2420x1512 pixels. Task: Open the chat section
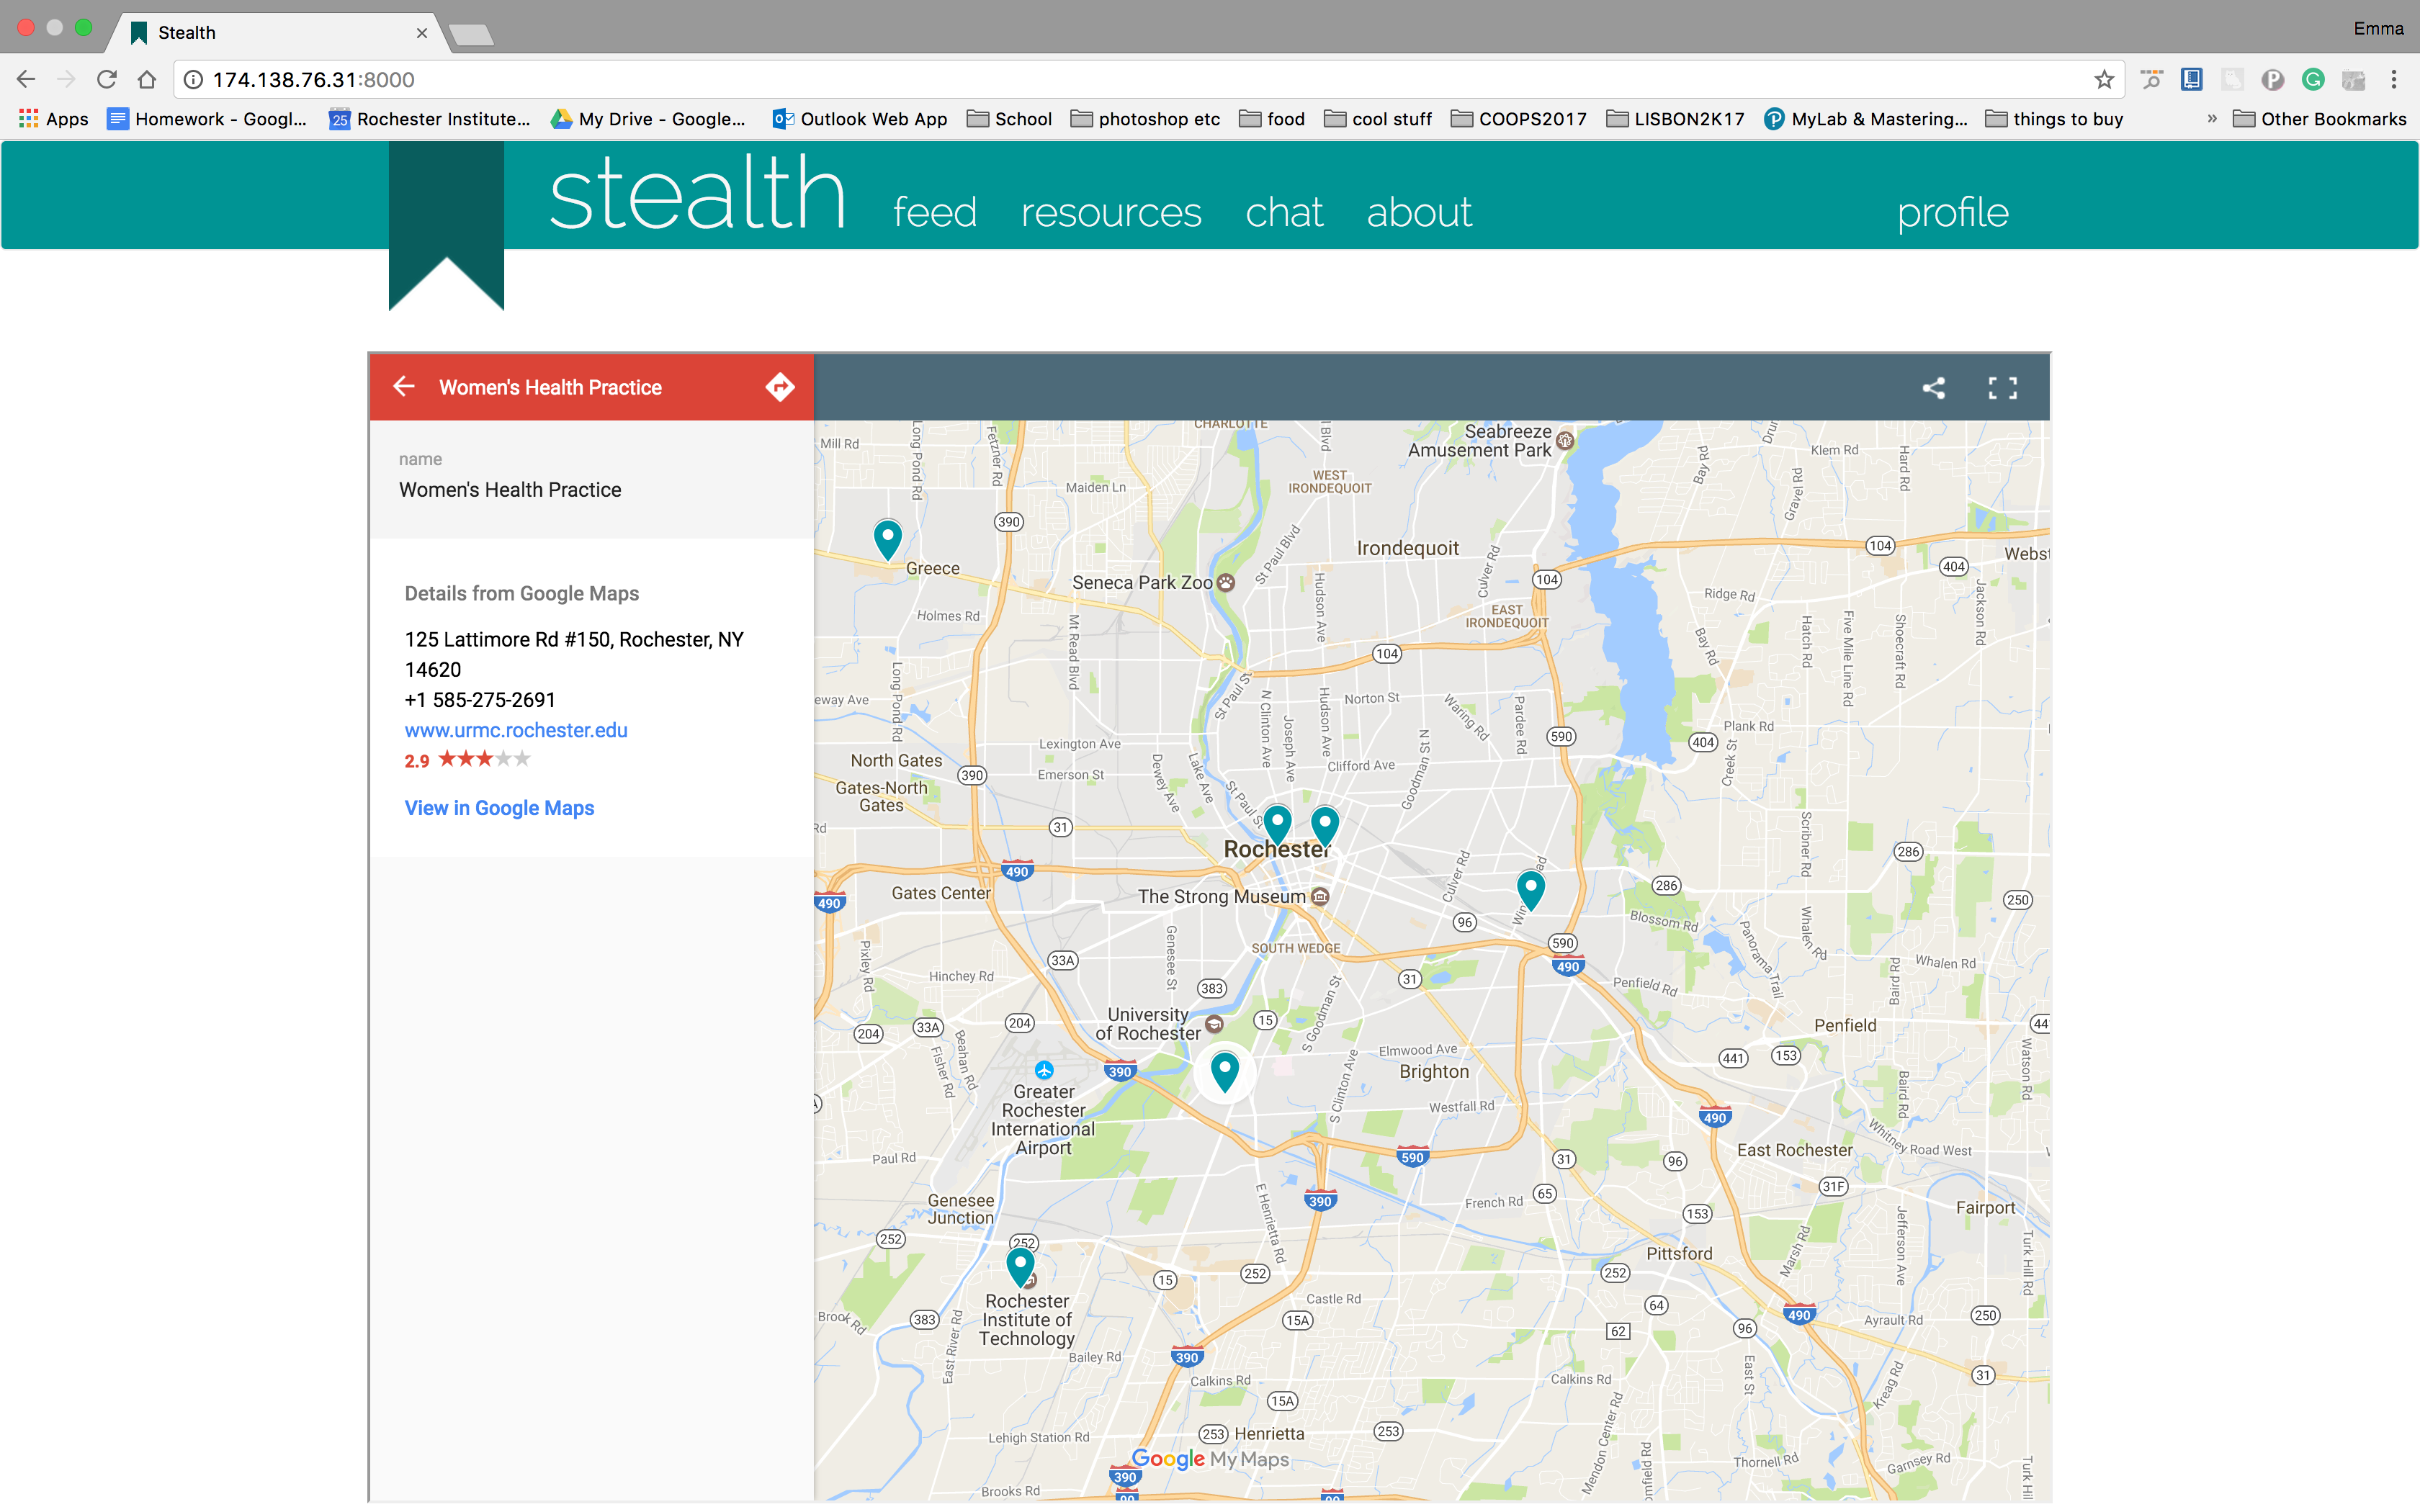tap(1283, 212)
